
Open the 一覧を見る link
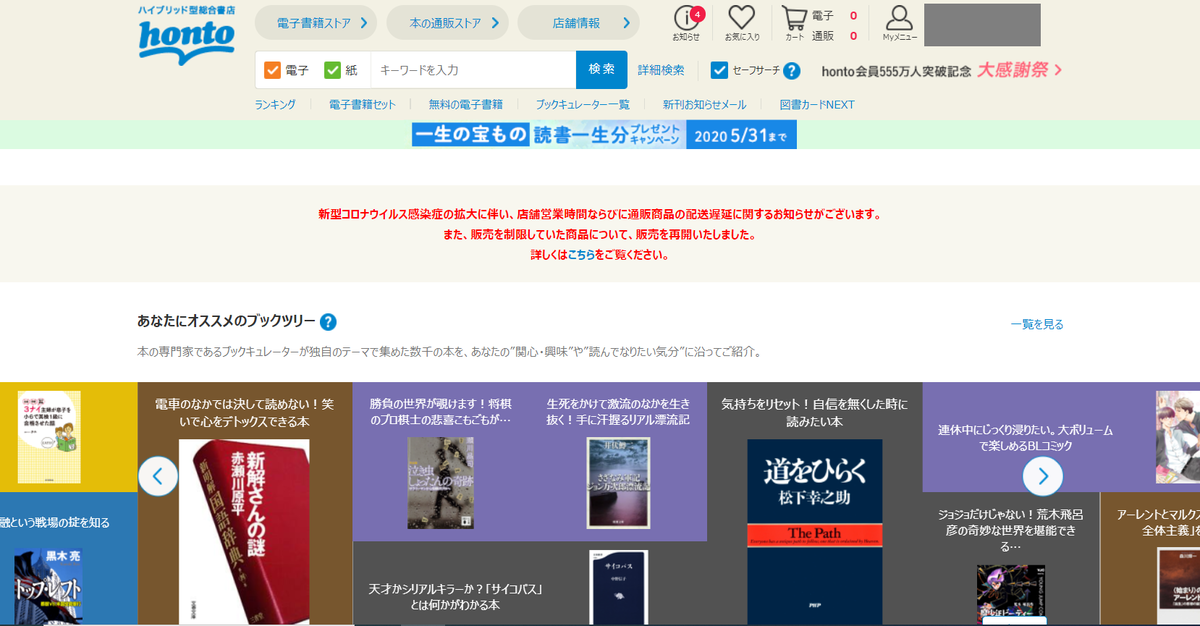click(x=1037, y=324)
